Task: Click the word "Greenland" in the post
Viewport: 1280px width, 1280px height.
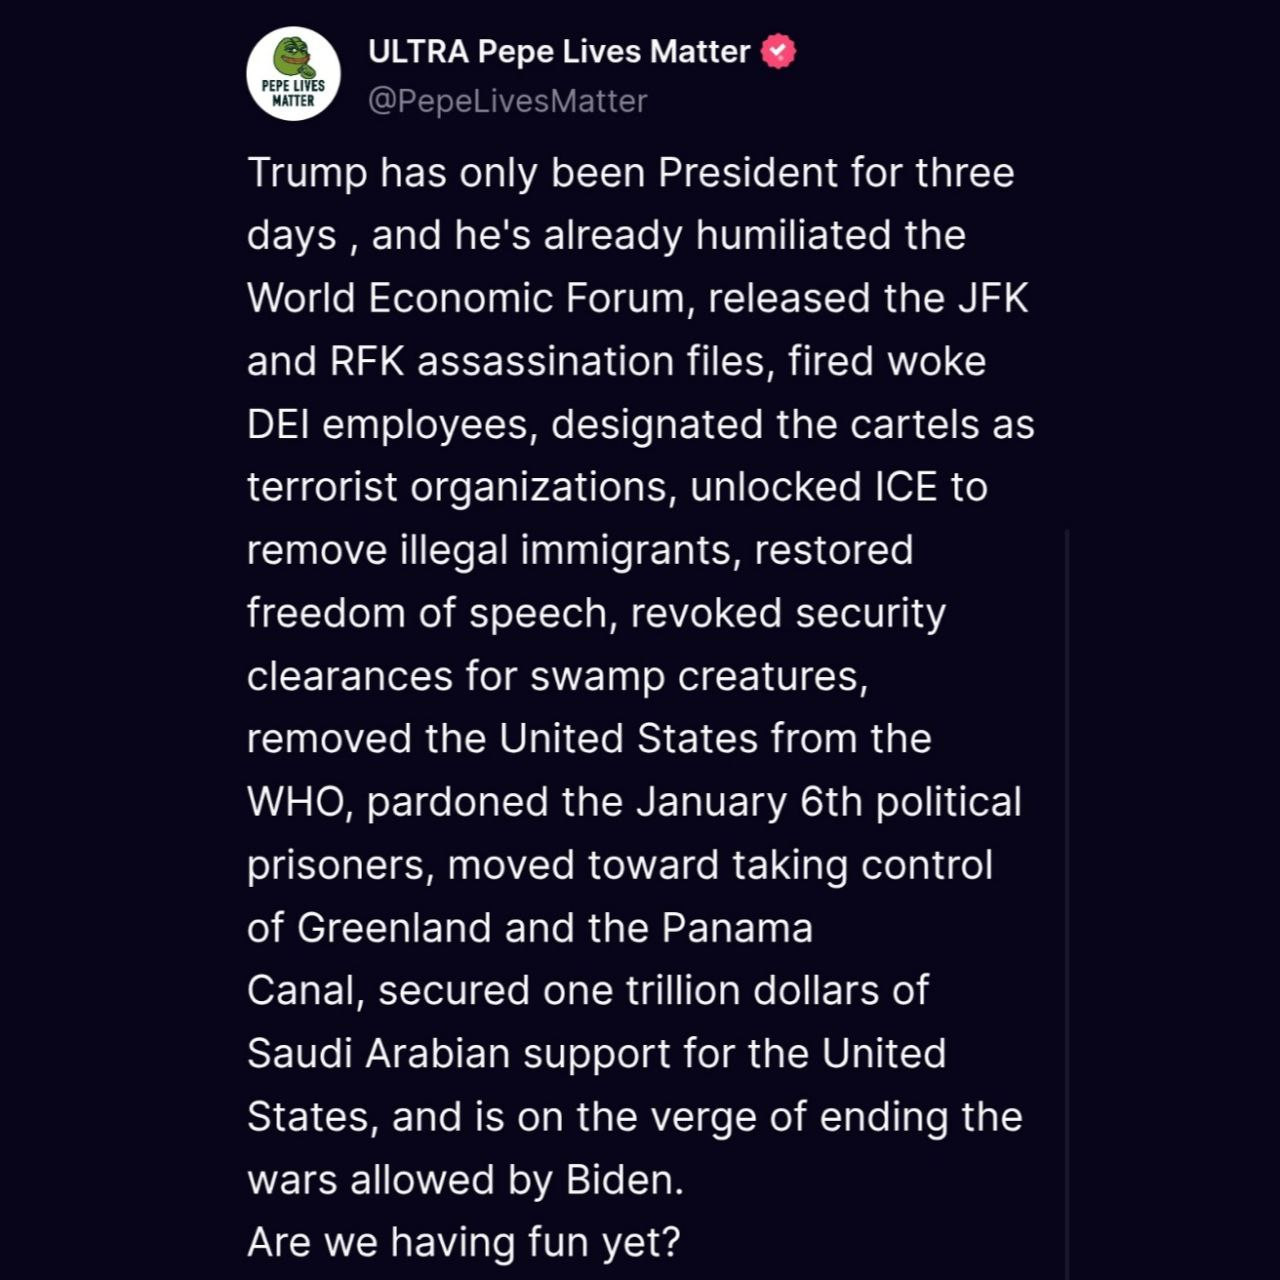Action: [x=395, y=928]
